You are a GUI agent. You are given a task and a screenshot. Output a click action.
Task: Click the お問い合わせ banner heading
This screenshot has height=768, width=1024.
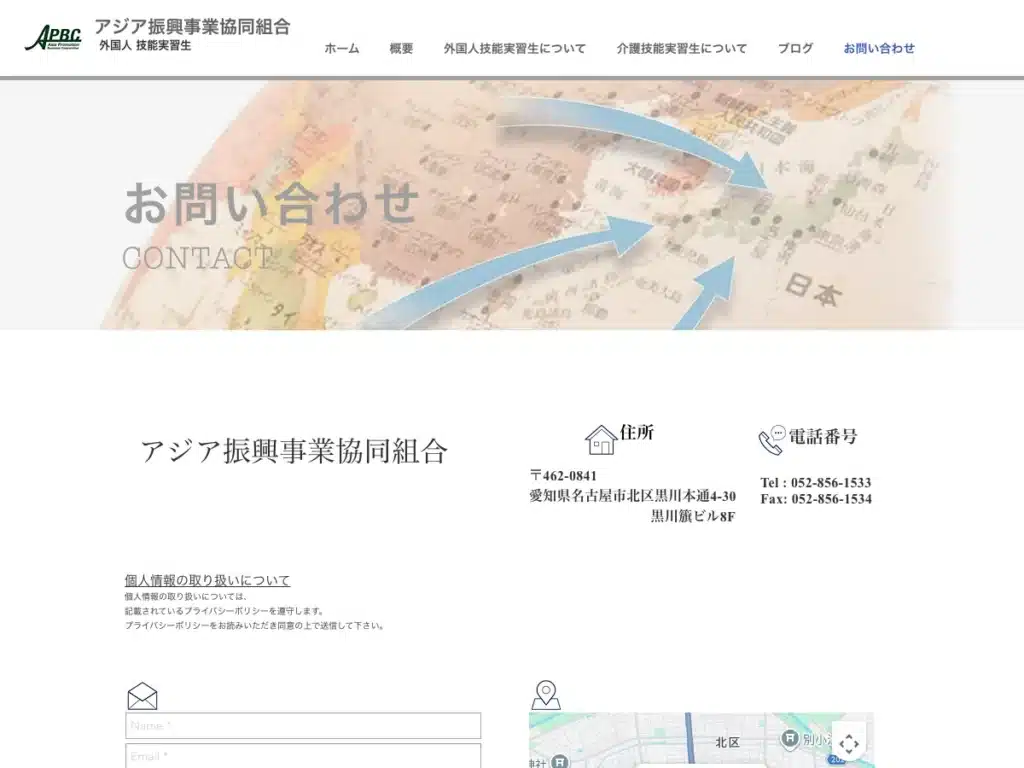(x=271, y=203)
